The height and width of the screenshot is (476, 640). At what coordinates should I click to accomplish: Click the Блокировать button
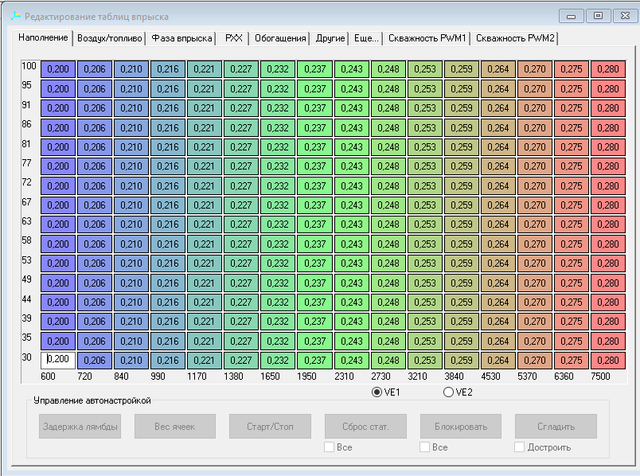click(461, 427)
